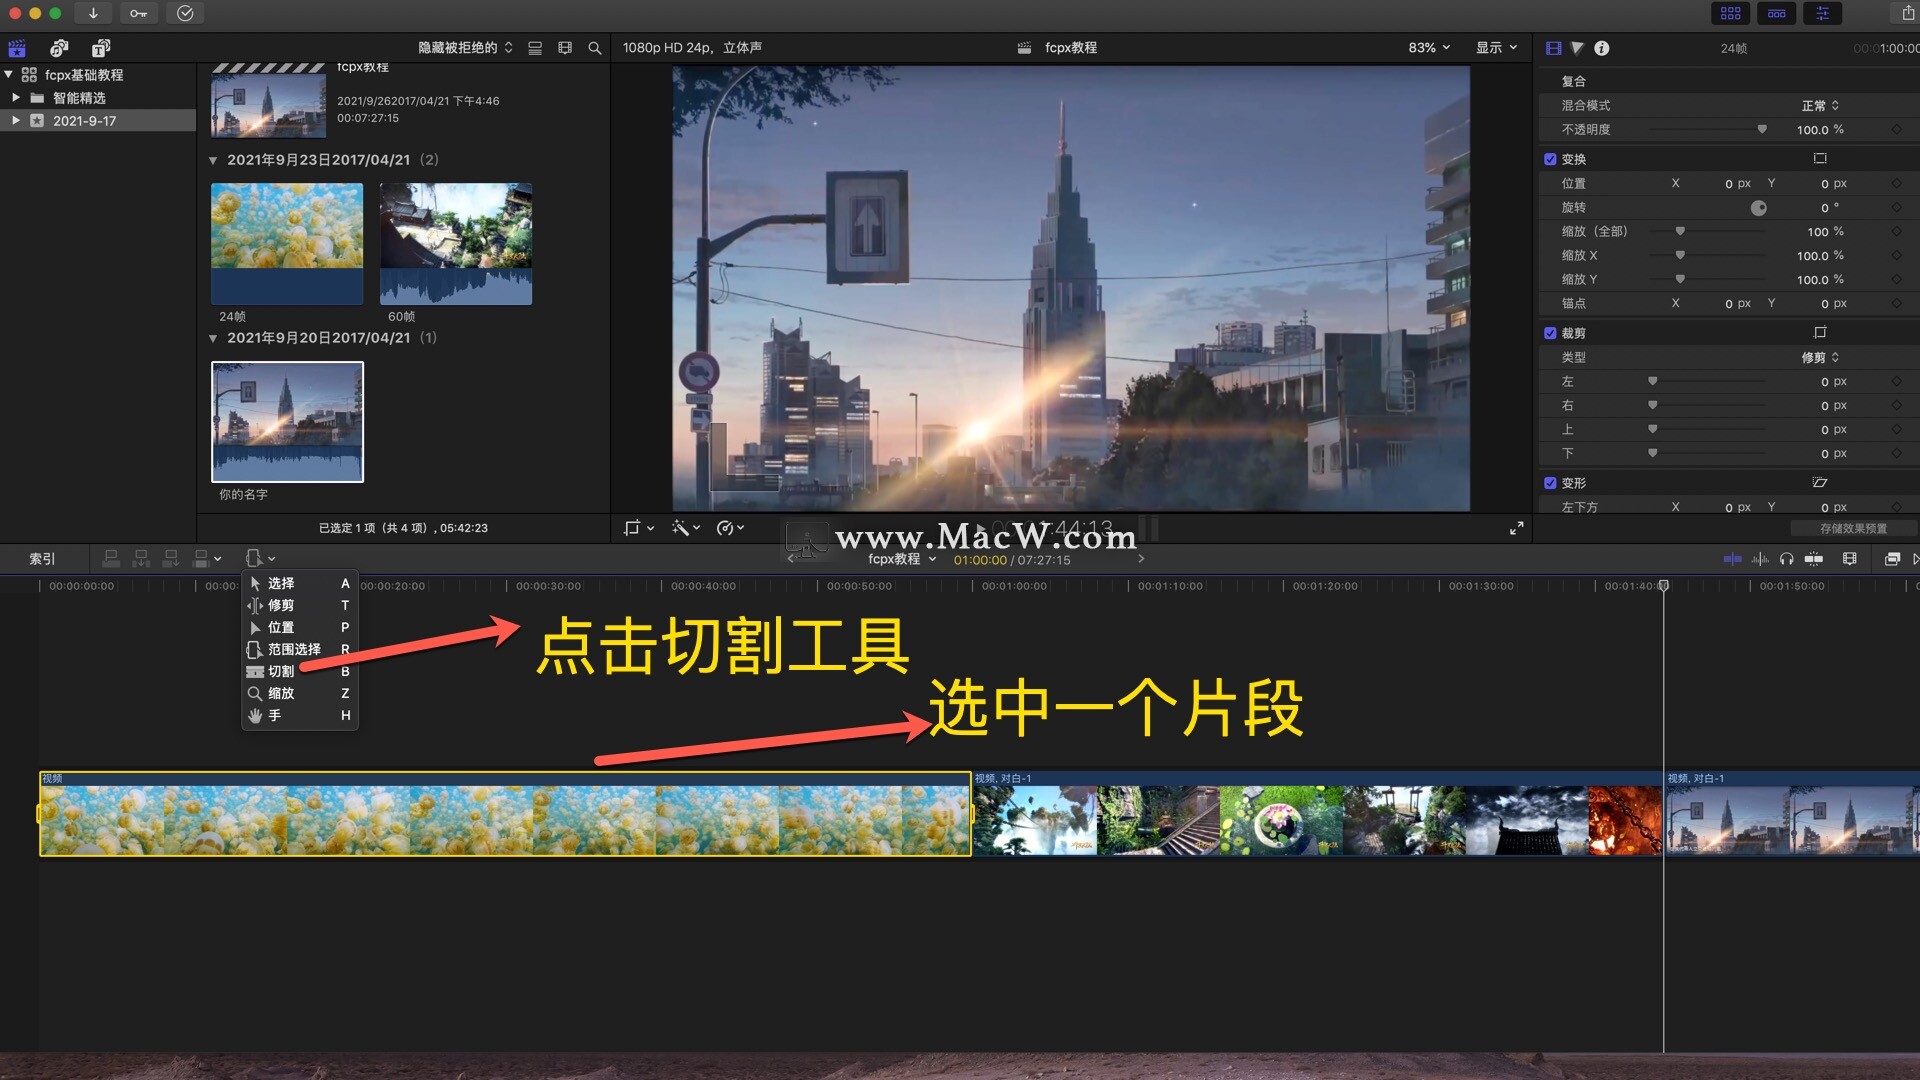The image size is (1920, 1080).
Task: Select the Blade tool (切割) in the tool menu
Action: (281, 671)
